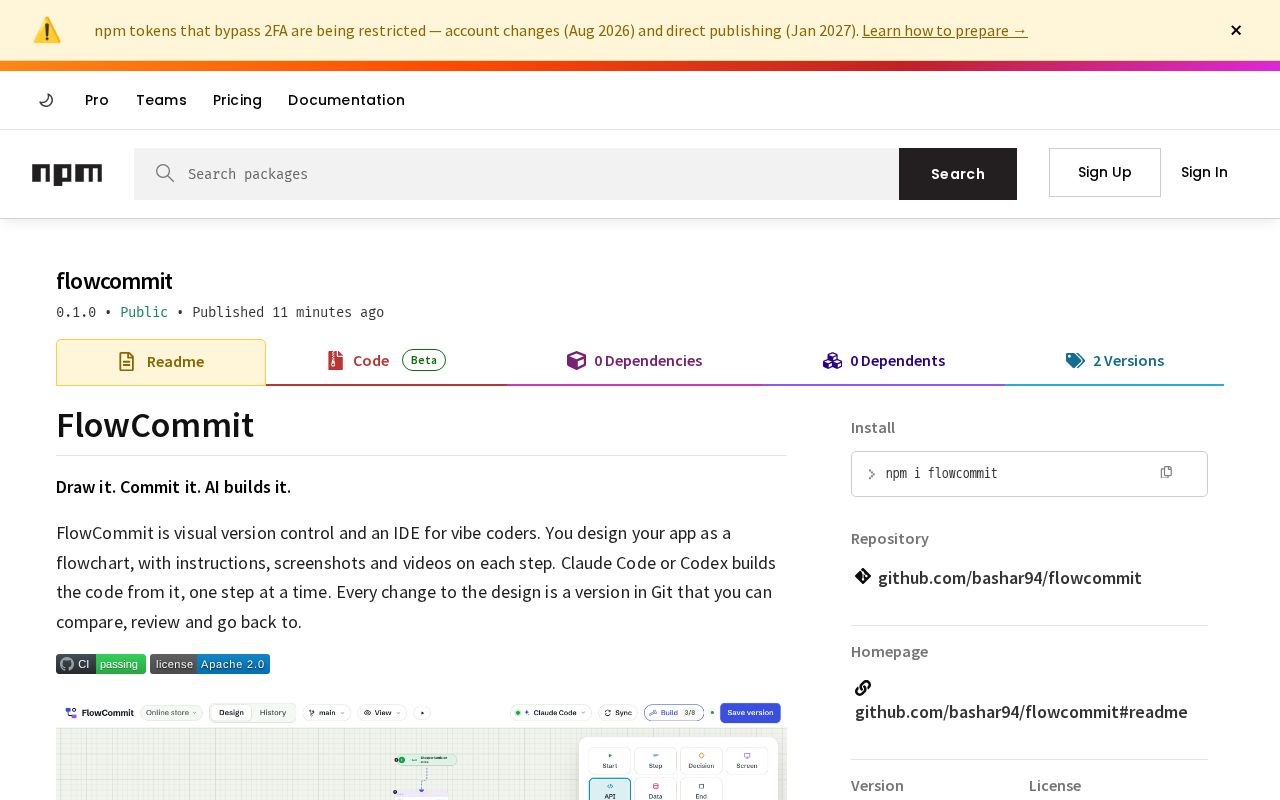Open the 0 Dependents tab
The image size is (1280, 800).
pyautogui.click(x=884, y=361)
